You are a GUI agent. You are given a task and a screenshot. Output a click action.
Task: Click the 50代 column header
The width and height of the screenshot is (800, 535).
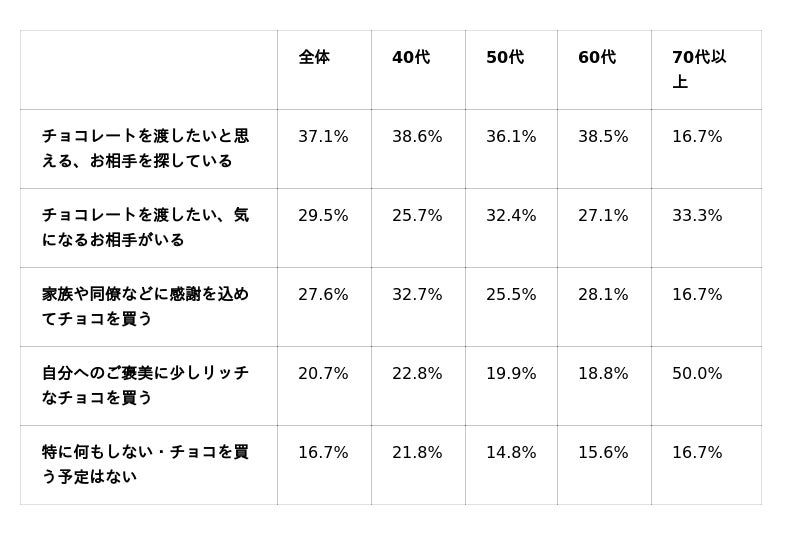point(505,58)
